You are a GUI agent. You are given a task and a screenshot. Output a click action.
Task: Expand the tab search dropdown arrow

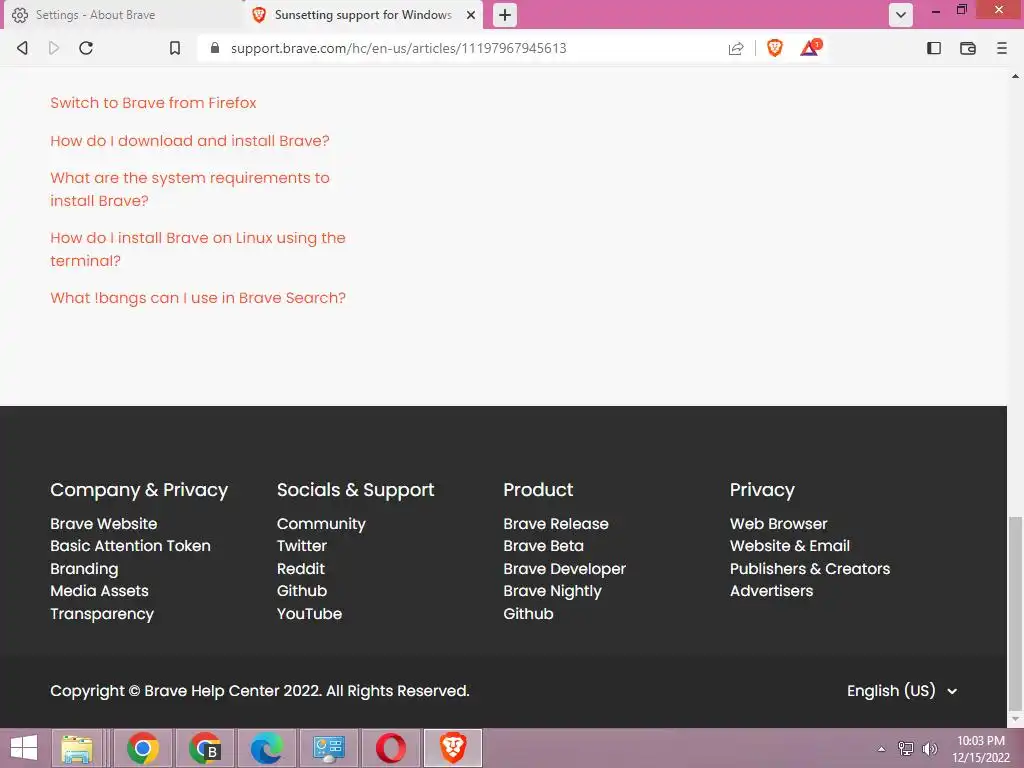point(901,15)
